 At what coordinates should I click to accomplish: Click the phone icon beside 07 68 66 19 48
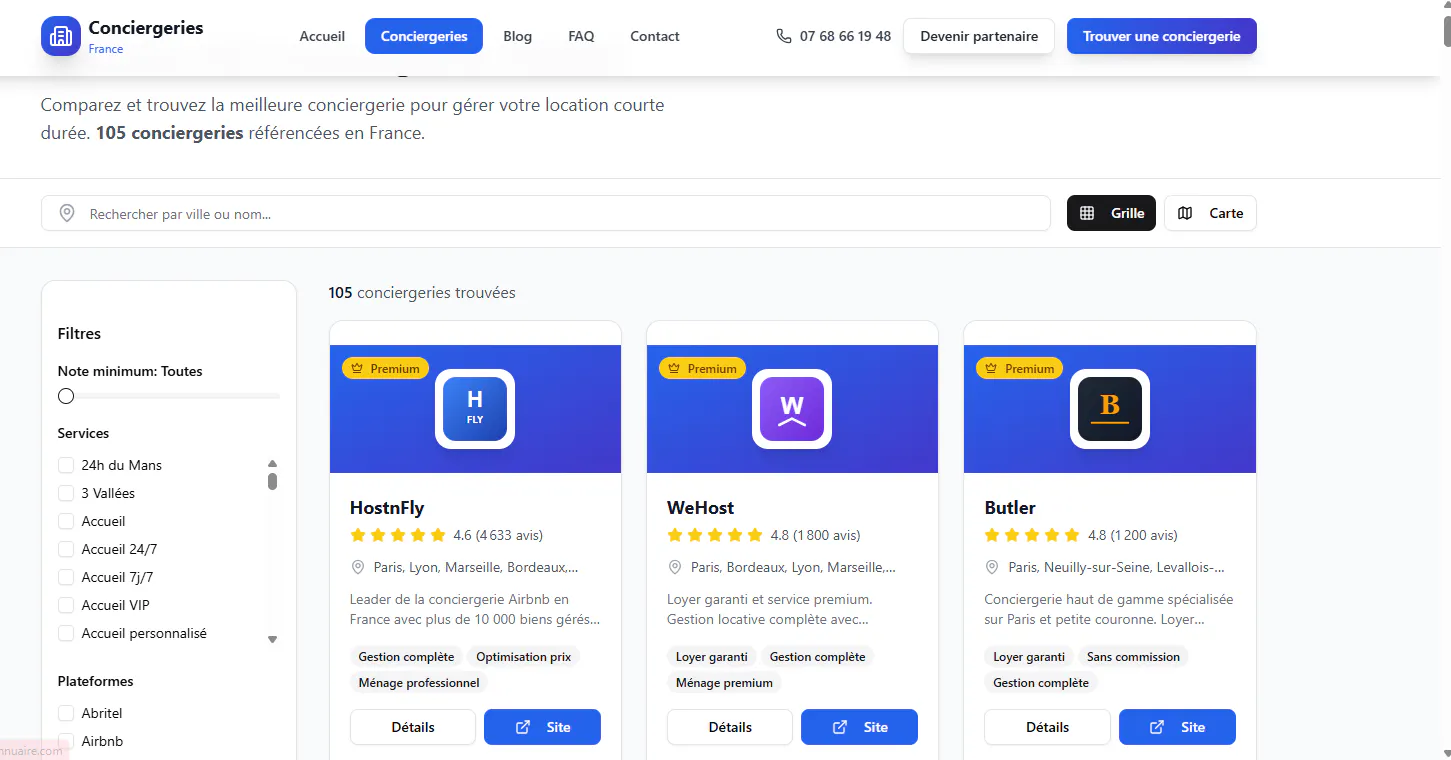[x=783, y=36]
